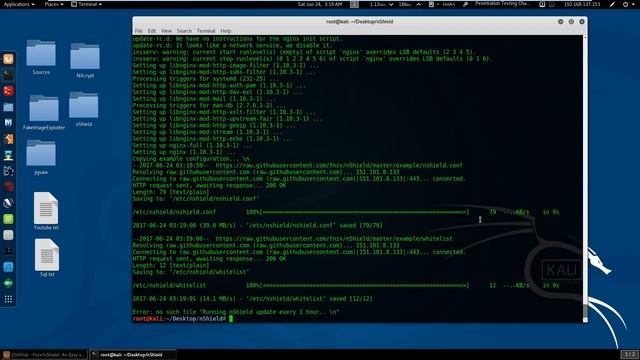Launch the Terminal icon in dock

coord(8,75)
